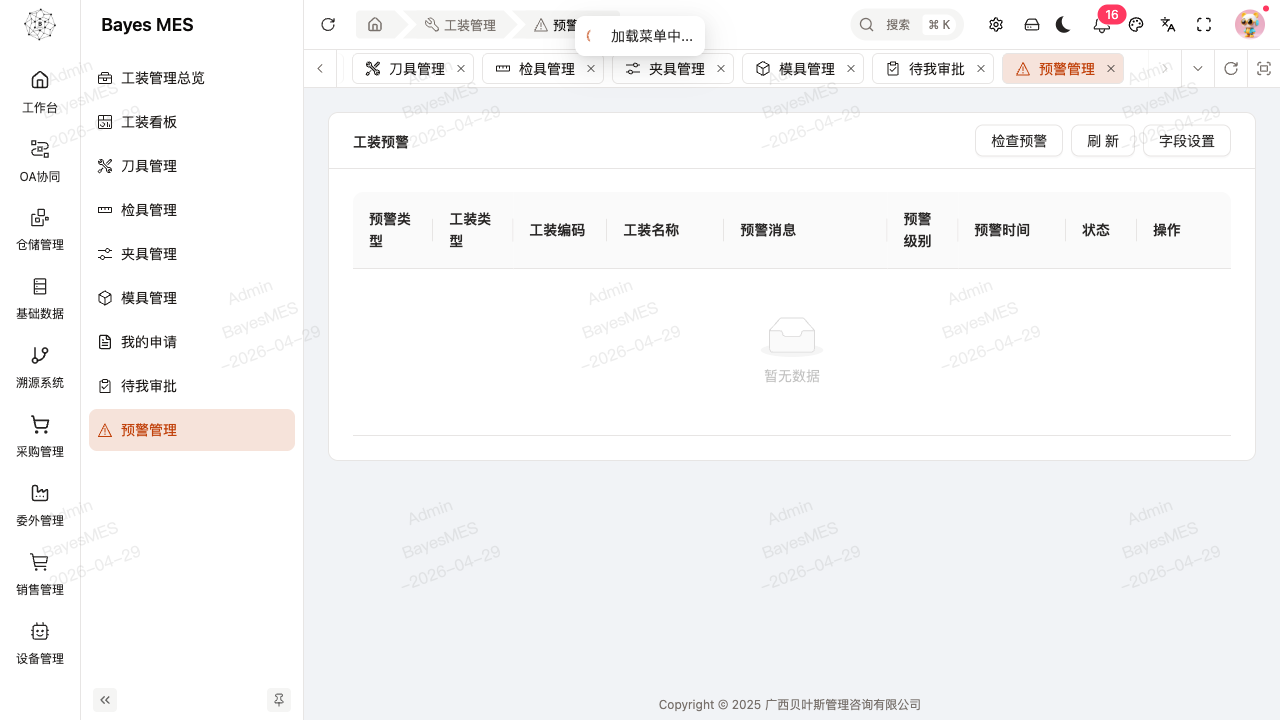Select 预警管理 in sidebar menu
Image resolution: width=1280 pixels, height=720 pixels.
tap(192, 430)
